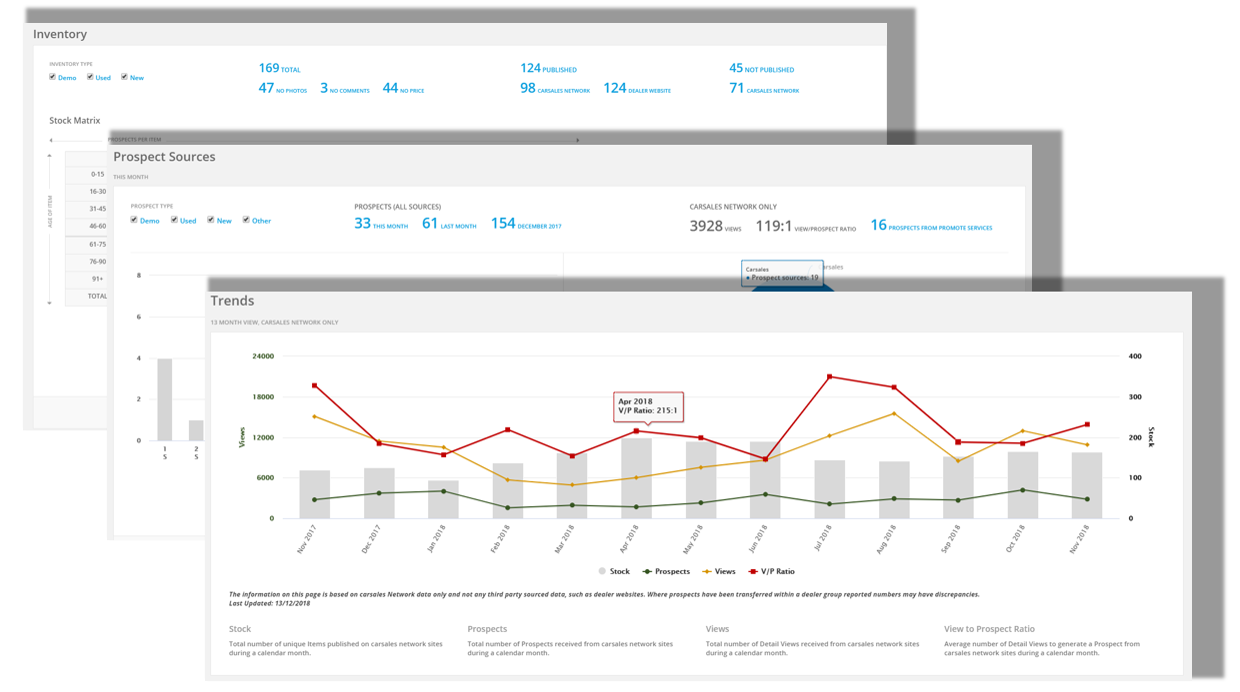1240x692 pixels.
Task: Uncheck the Demo inventory type filter
Action: point(52,77)
